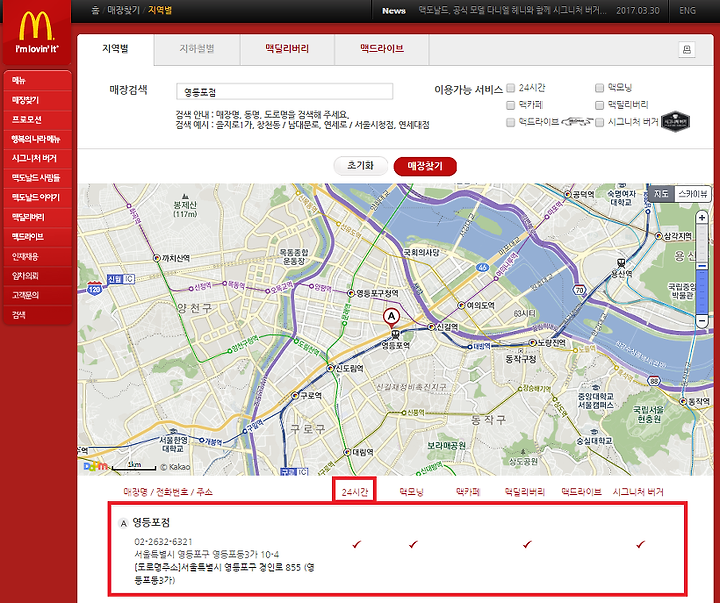Open the 맥드라이브 tab
Image resolution: width=720 pixels, height=603 pixels.
pos(382,49)
